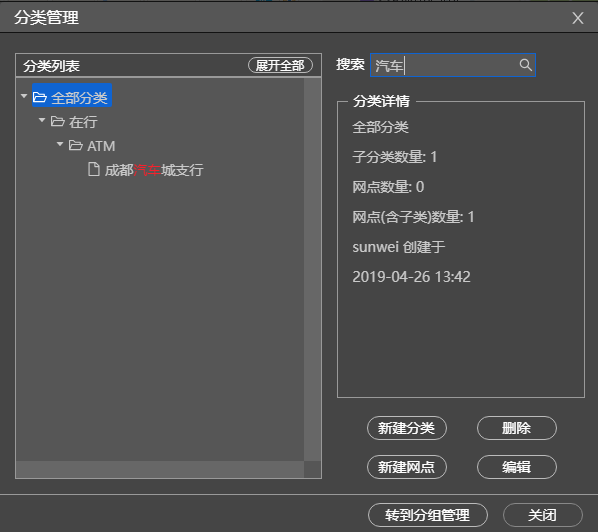Click the document icon of 成都汽车城支行
This screenshot has height=532, width=598.
93,169
